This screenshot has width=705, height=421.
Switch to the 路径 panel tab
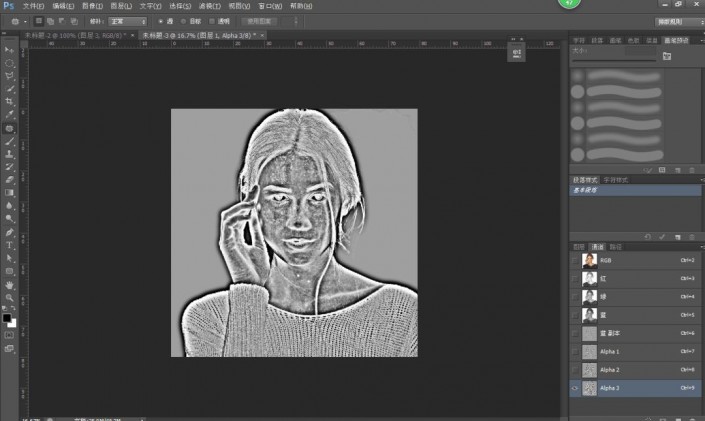(614, 245)
